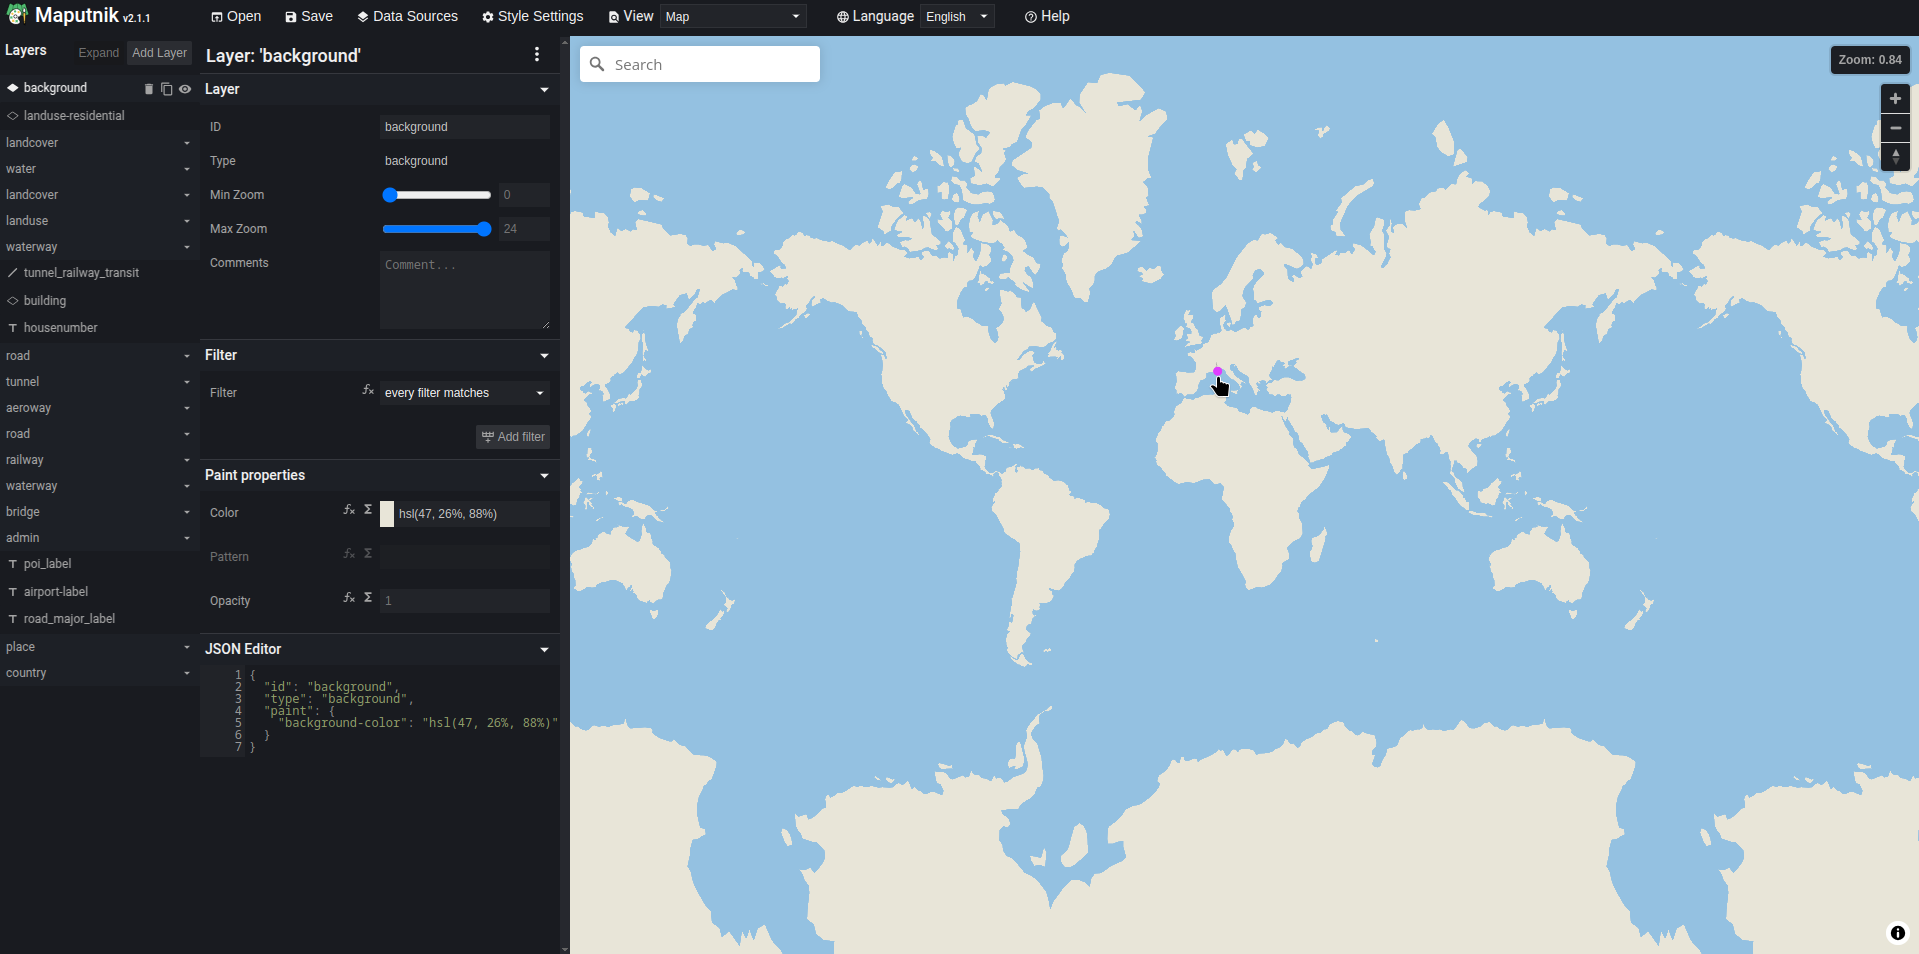1919x954 pixels.
Task: Click the sigma data-function icon beside Opacity
Action: tap(368, 598)
